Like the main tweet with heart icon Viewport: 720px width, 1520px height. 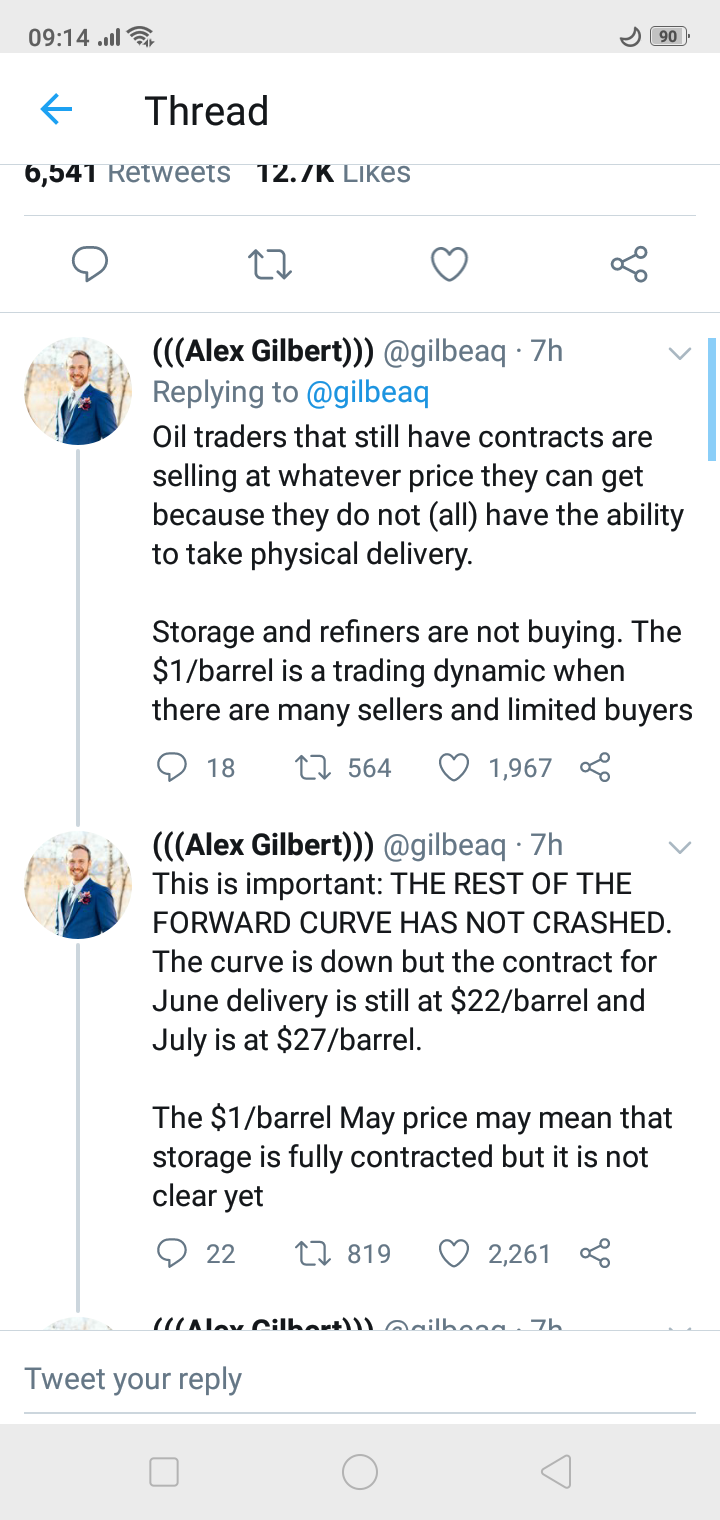point(449,264)
